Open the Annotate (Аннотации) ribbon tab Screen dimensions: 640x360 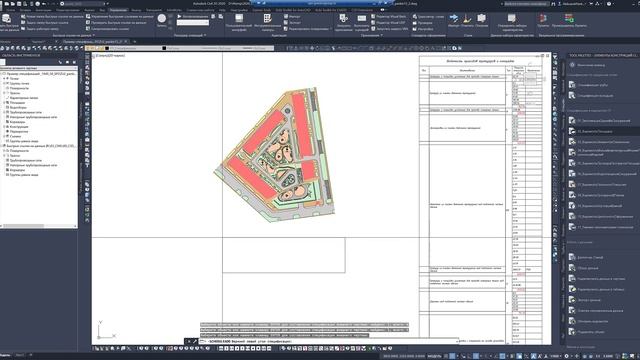click(x=44, y=10)
